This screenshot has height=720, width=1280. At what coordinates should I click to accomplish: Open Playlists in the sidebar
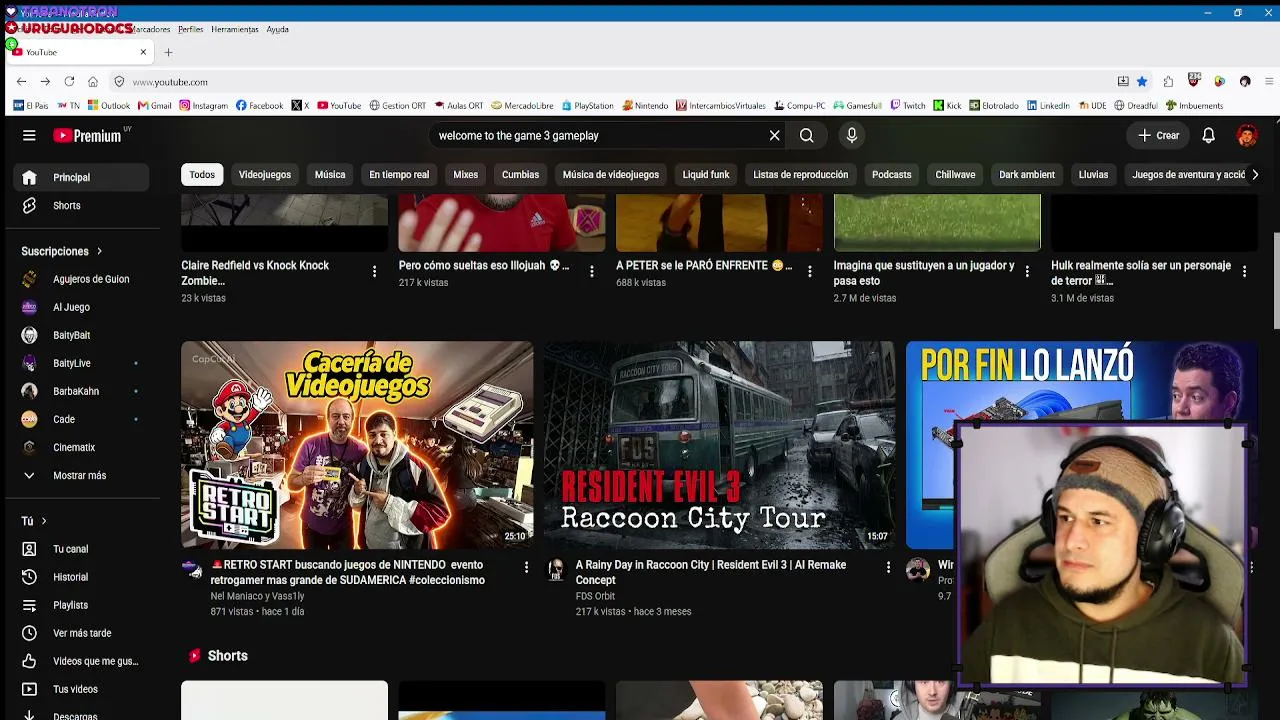(x=82, y=605)
